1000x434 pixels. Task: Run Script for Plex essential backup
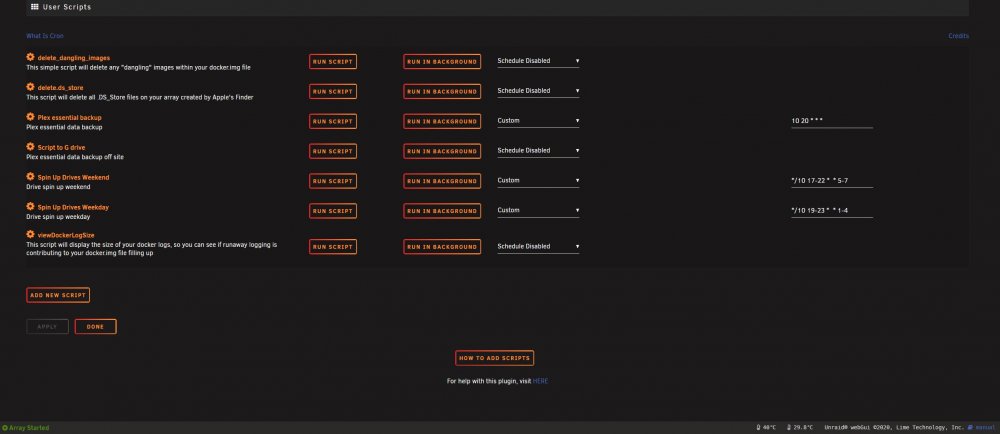click(333, 121)
